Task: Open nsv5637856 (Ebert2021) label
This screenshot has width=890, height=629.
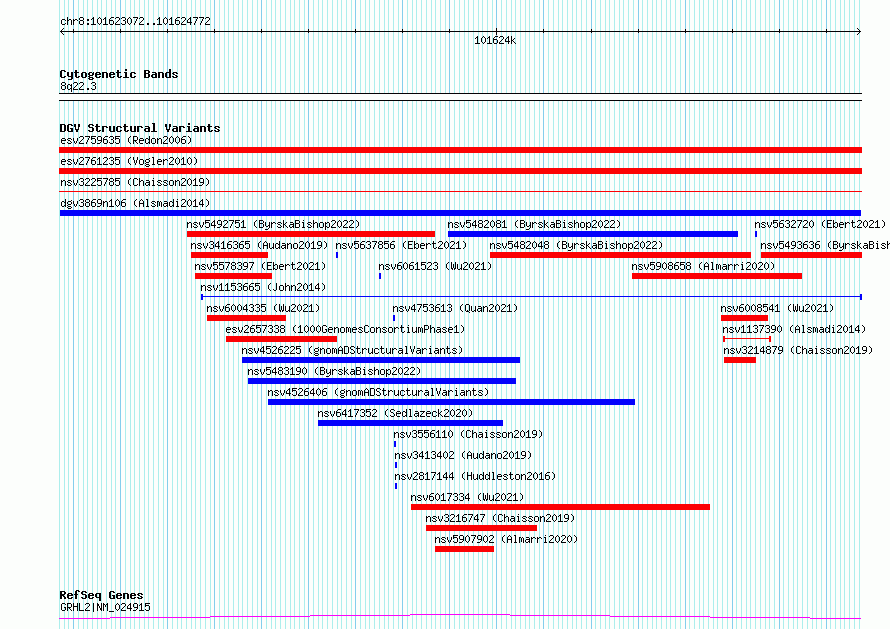Action: (x=401, y=245)
